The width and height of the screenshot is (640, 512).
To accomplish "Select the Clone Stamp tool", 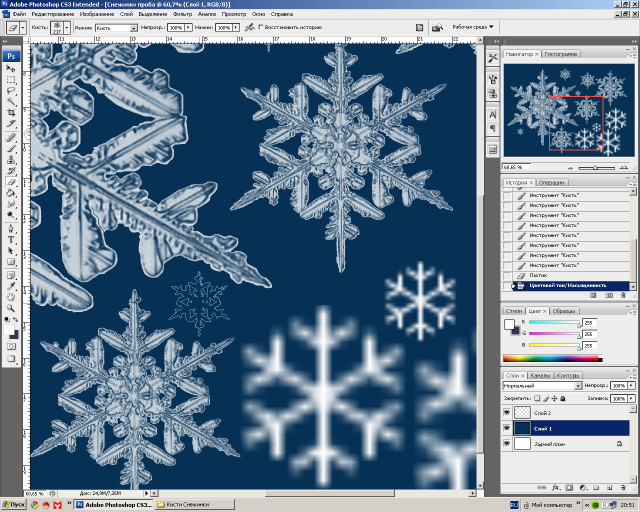I will 11,160.
